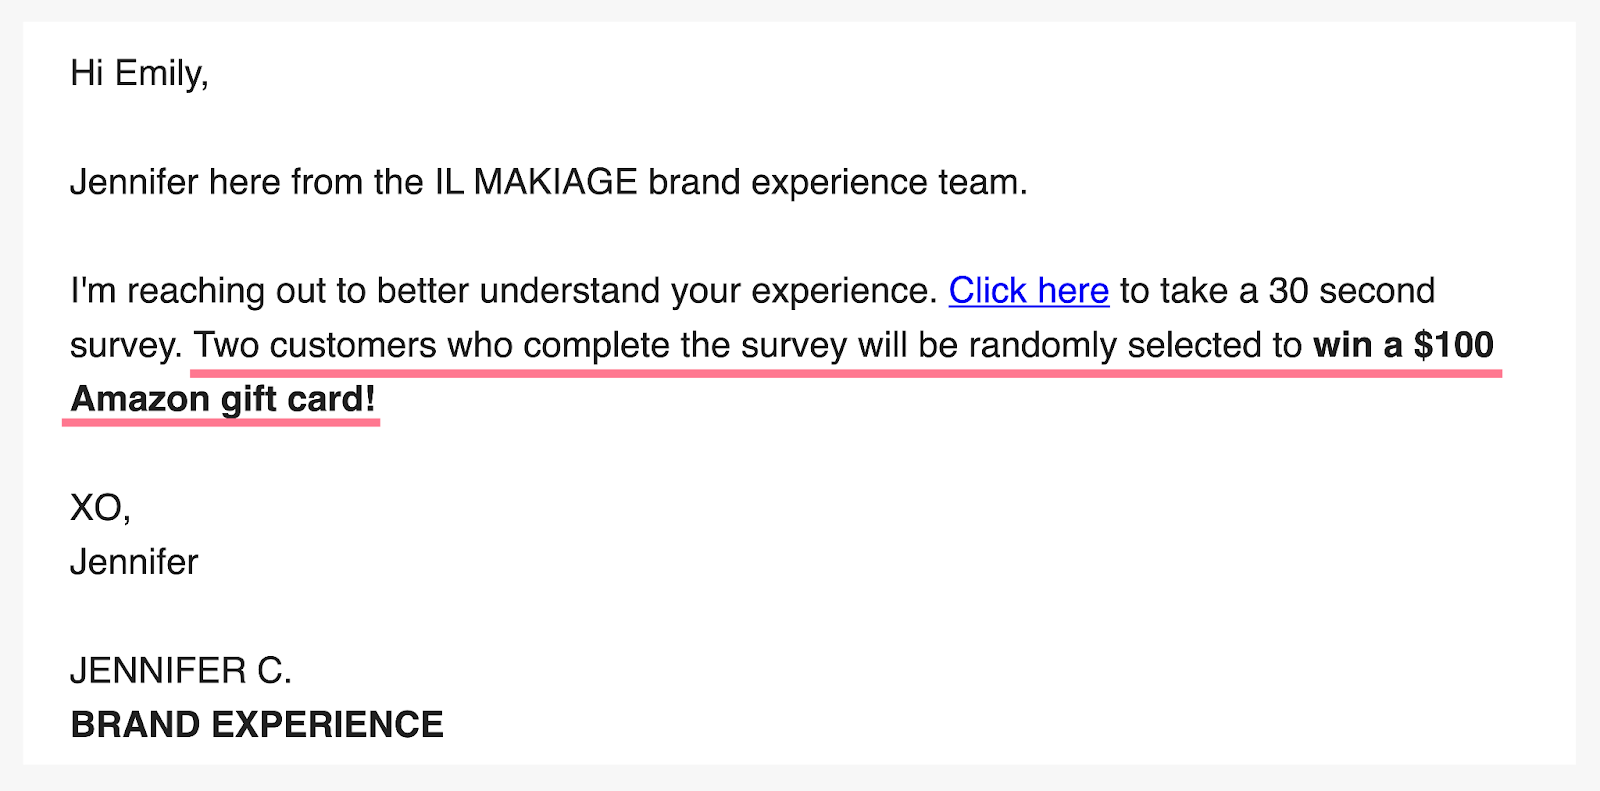Viewport: 1600px width, 791px height.
Task: Click the word "Jennifer" opening the intro sentence
Action: coord(134,182)
